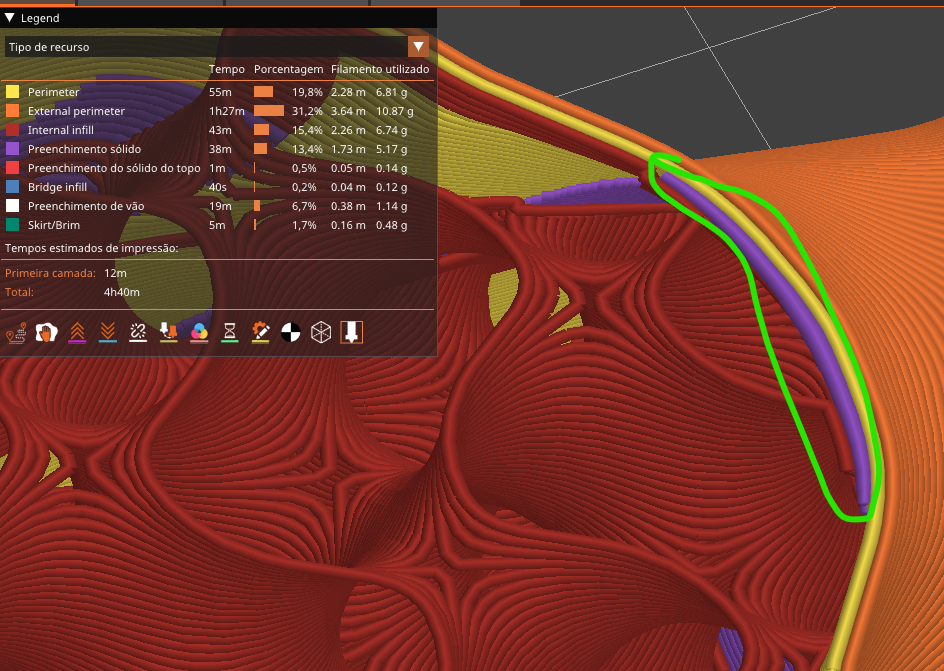
Task: Enable the color changes icon
Action: pyautogui.click(x=199, y=331)
